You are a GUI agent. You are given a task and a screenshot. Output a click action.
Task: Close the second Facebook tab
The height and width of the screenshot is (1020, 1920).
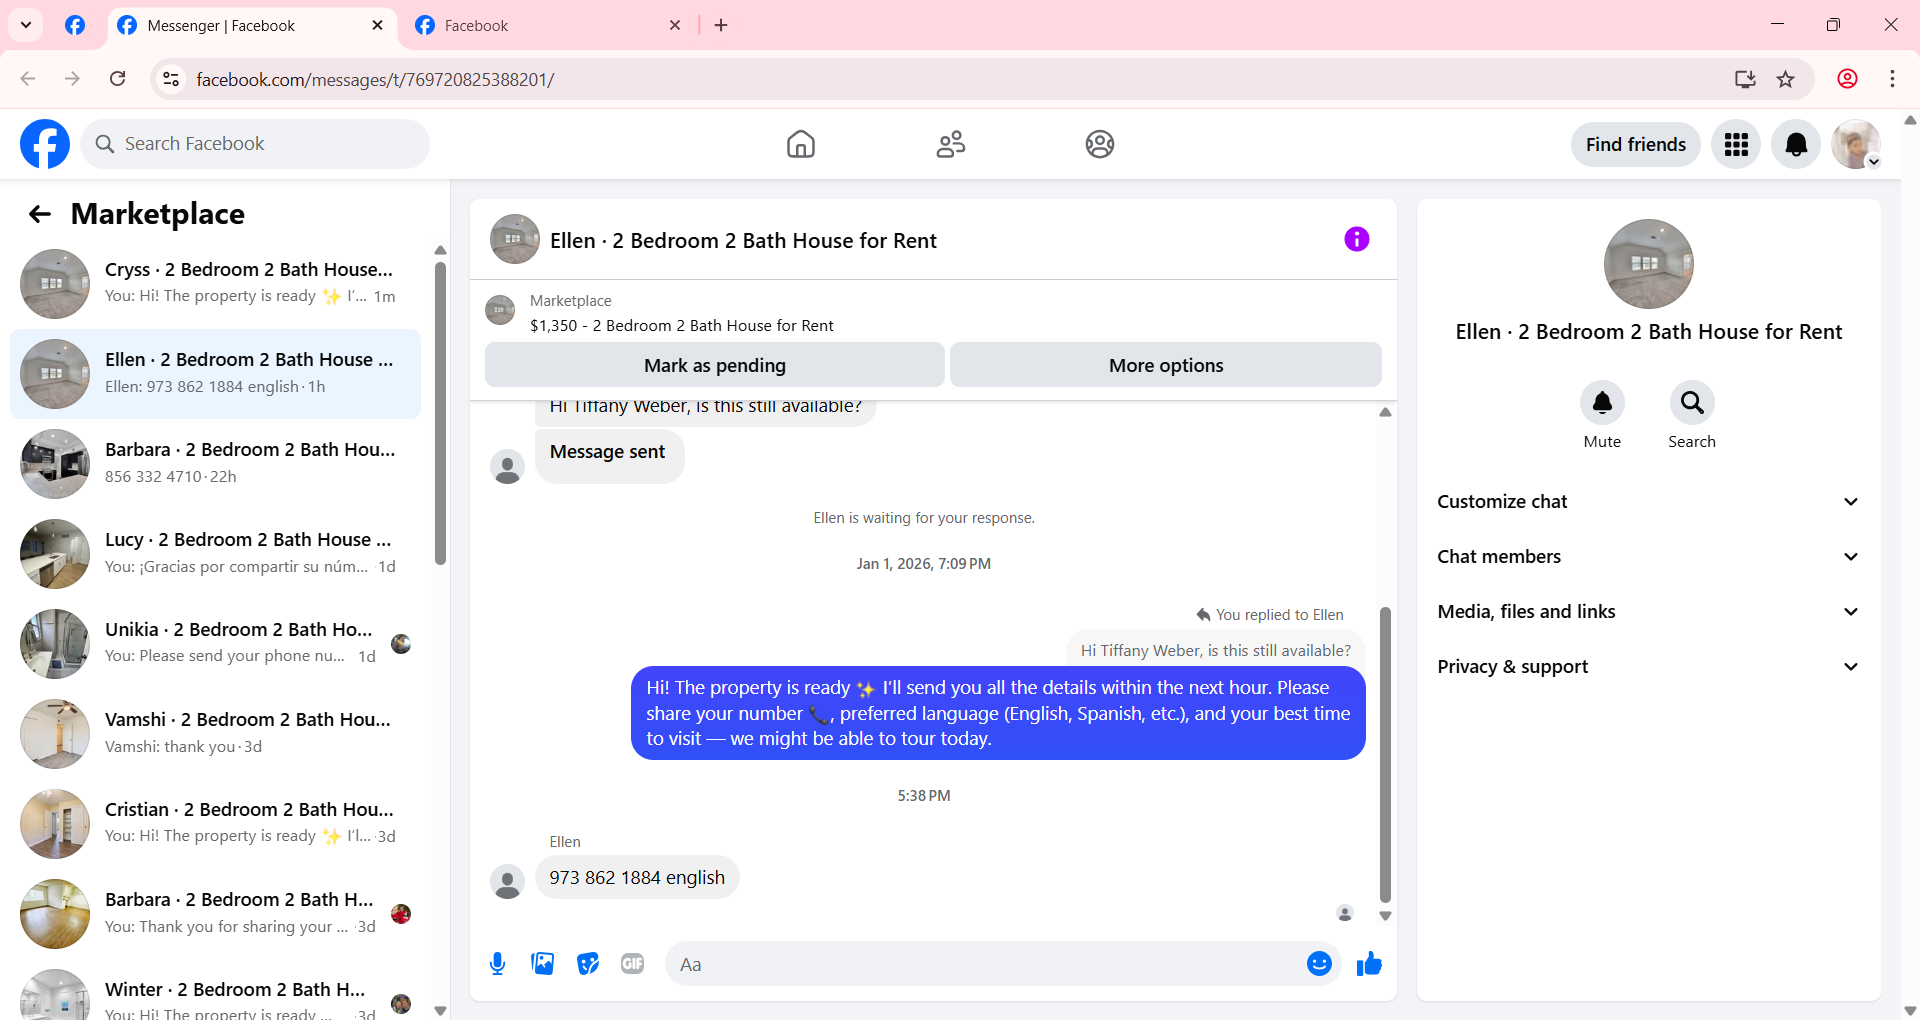click(x=675, y=25)
